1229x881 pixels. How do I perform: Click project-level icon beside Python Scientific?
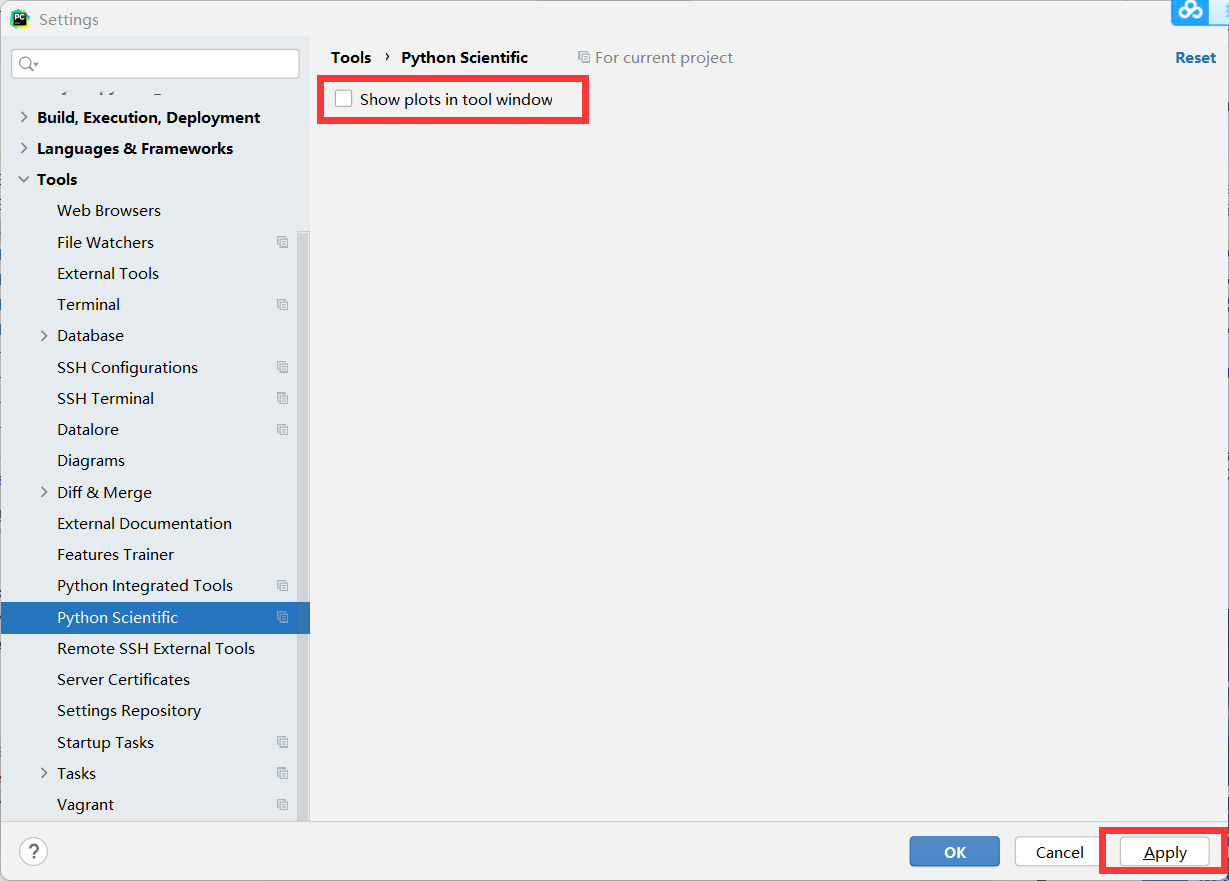click(283, 617)
